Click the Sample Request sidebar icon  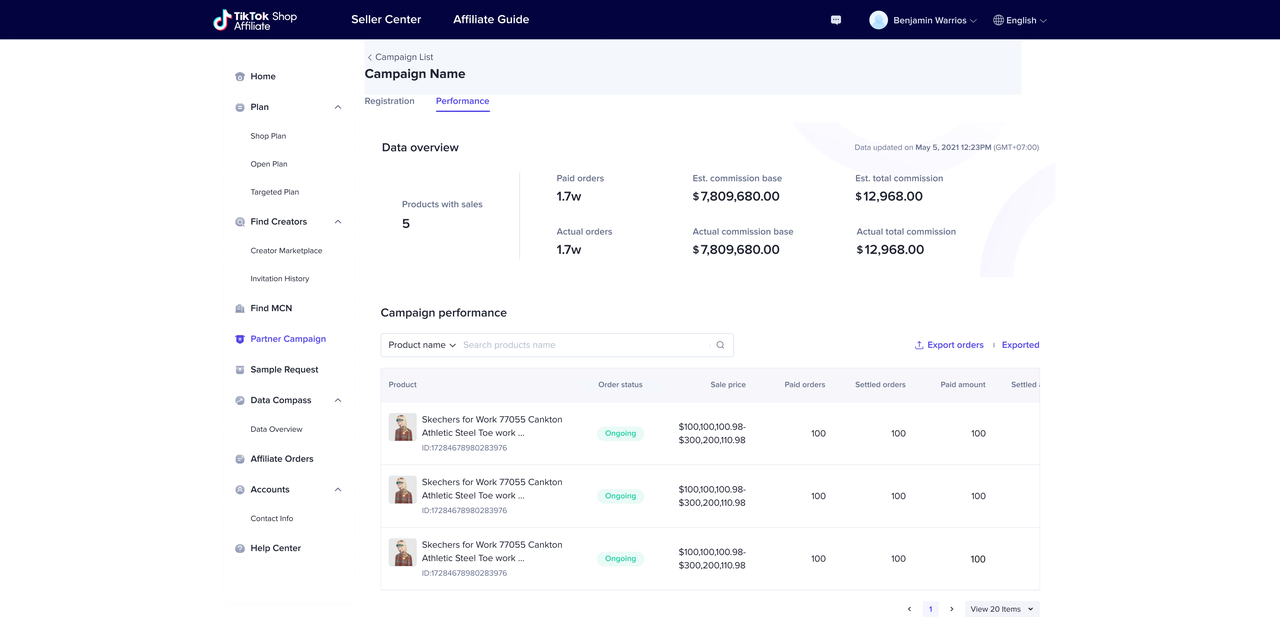[240, 370]
